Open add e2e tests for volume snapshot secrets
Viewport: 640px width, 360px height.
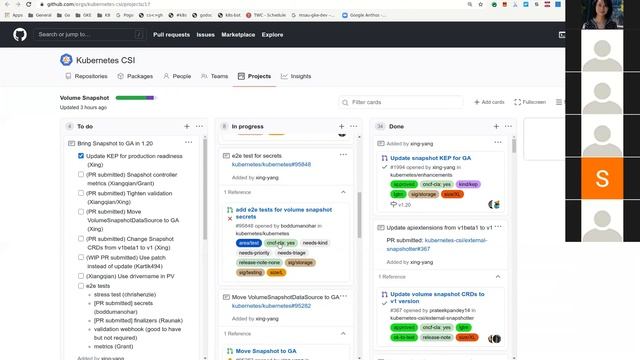click(x=284, y=213)
